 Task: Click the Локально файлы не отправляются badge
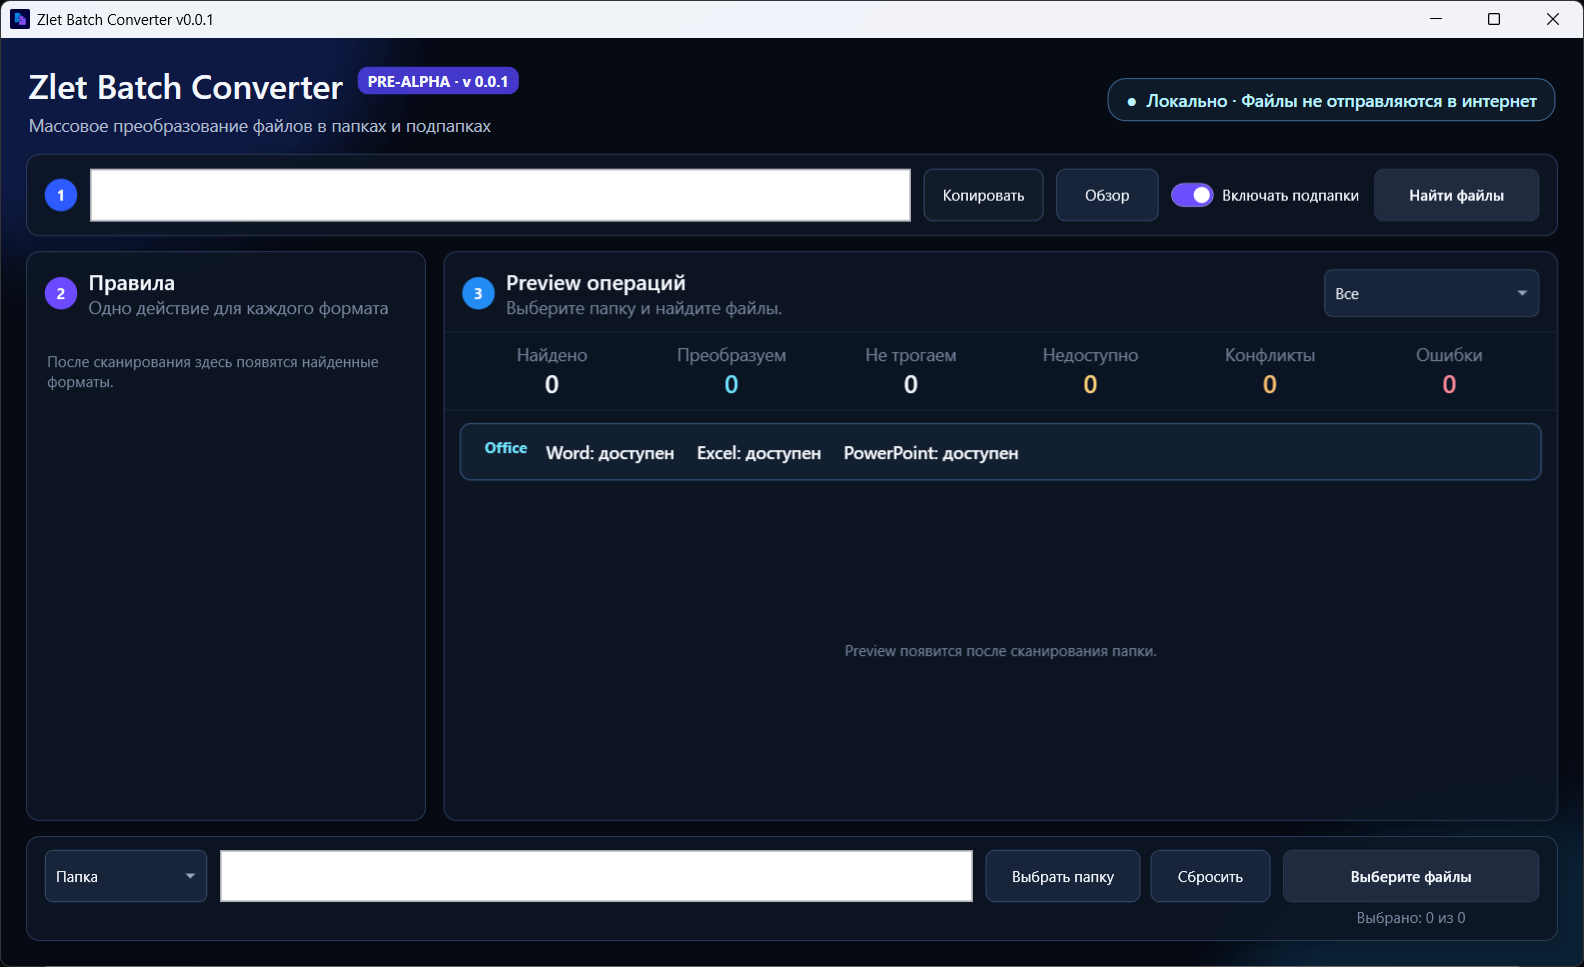[x=1331, y=100]
